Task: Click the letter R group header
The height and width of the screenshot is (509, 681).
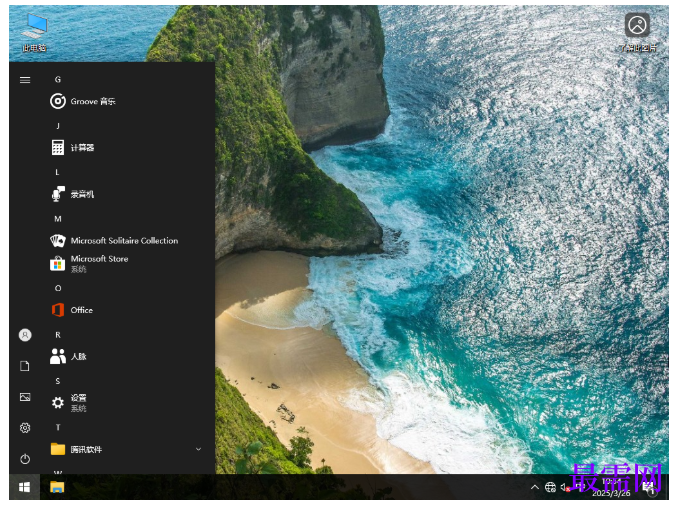Action: pos(58,335)
